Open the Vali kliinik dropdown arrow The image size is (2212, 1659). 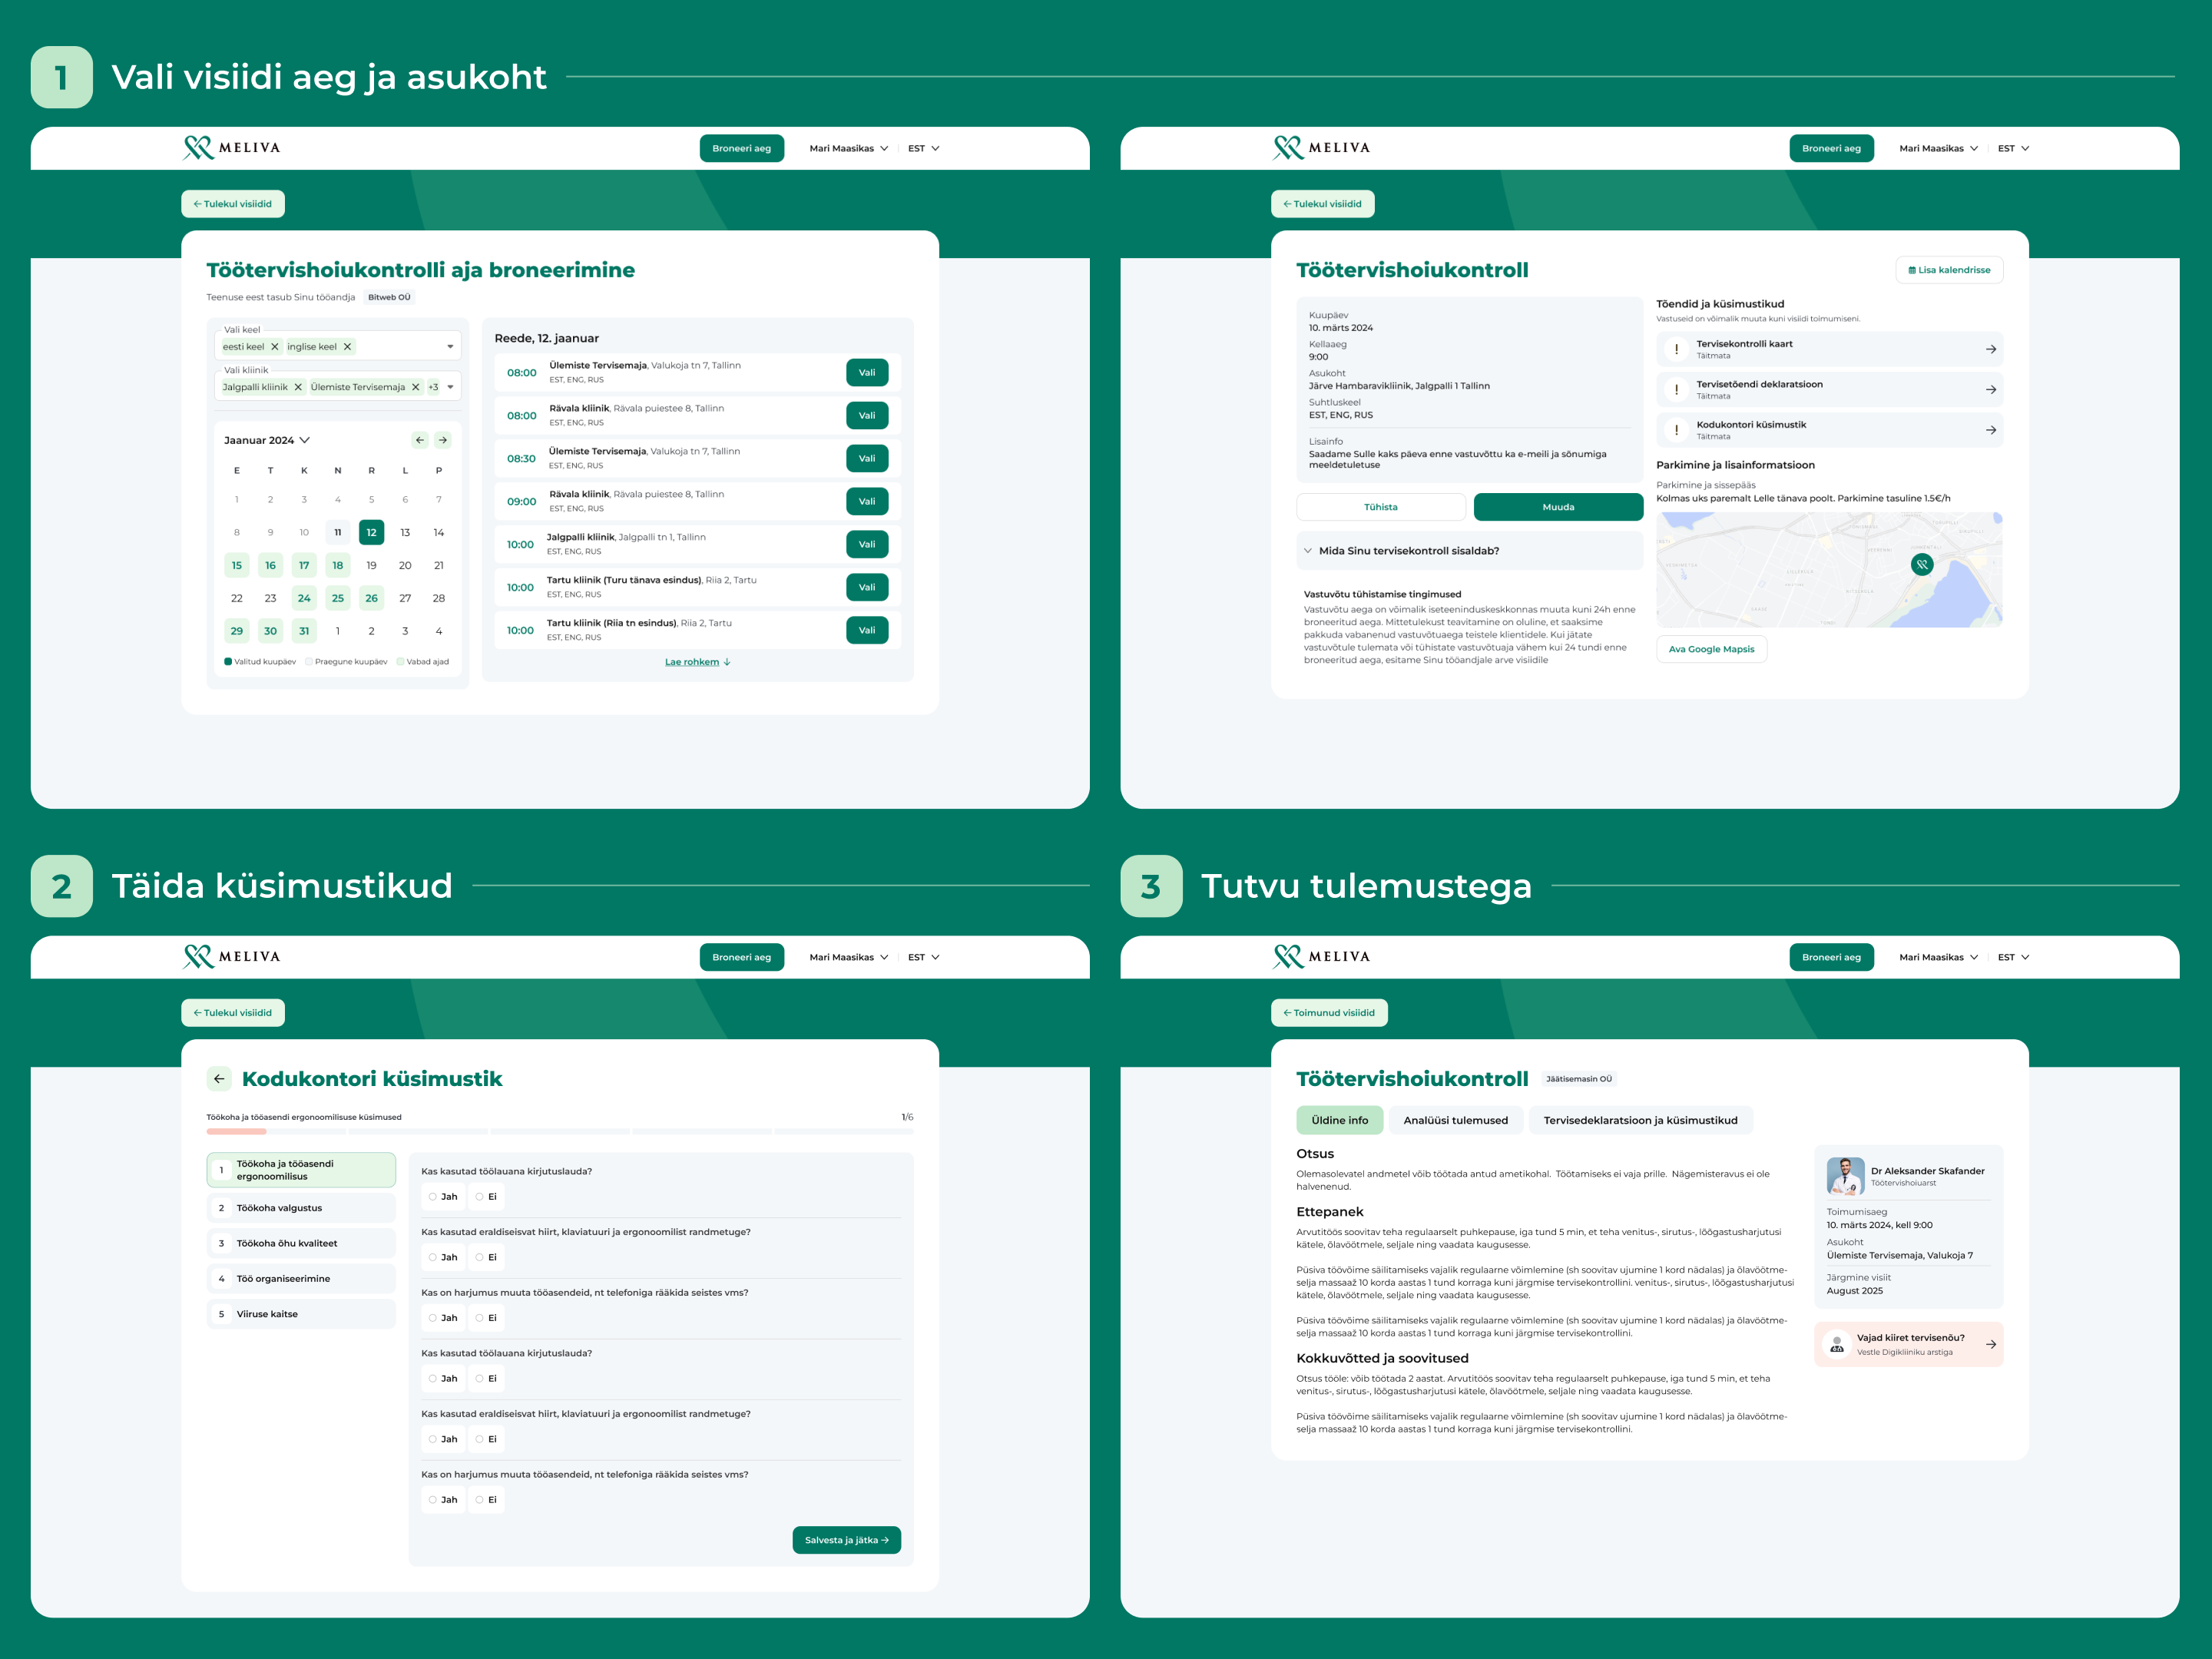(450, 387)
